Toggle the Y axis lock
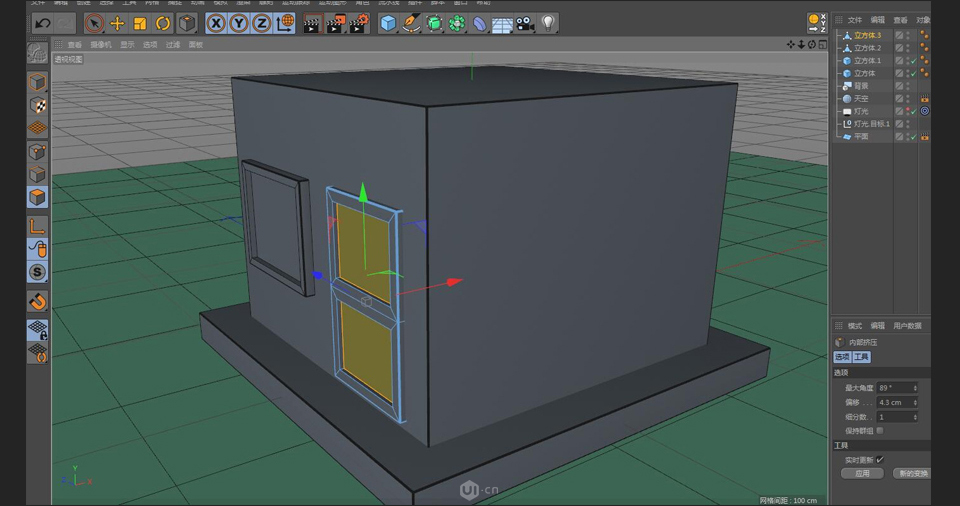Image resolution: width=960 pixels, height=506 pixels. (239, 24)
